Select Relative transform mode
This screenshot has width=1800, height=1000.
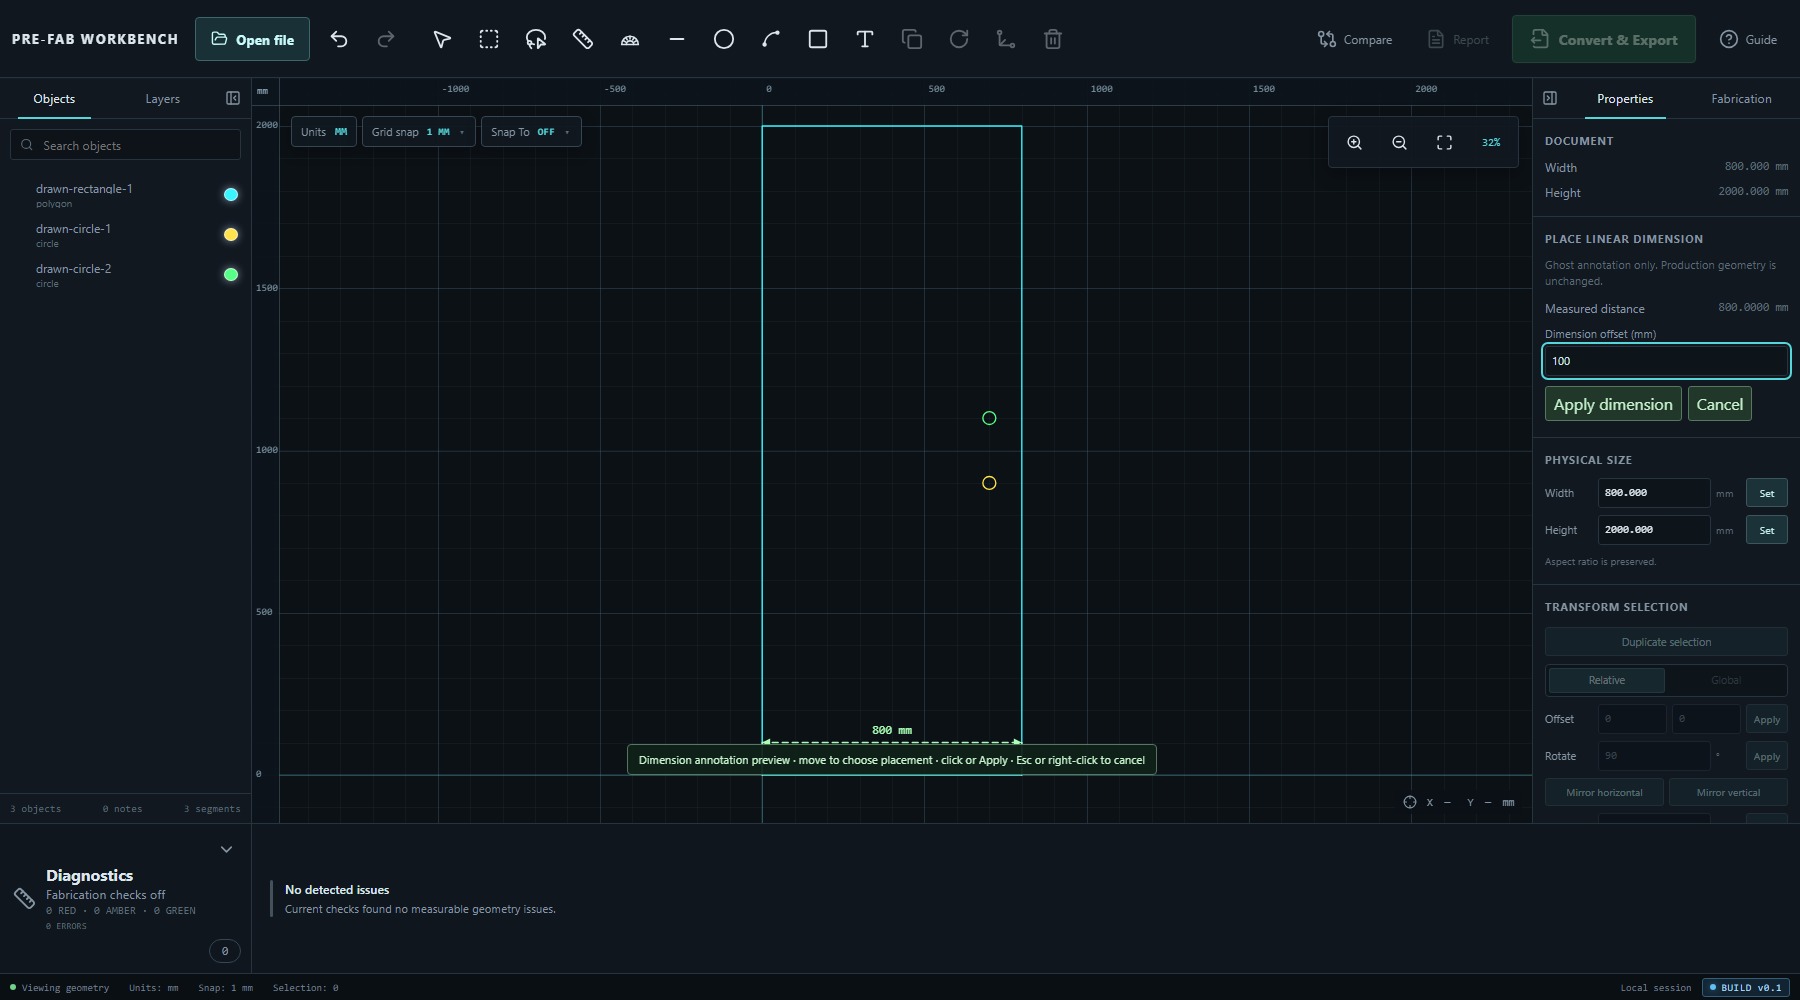click(x=1606, y=680)
